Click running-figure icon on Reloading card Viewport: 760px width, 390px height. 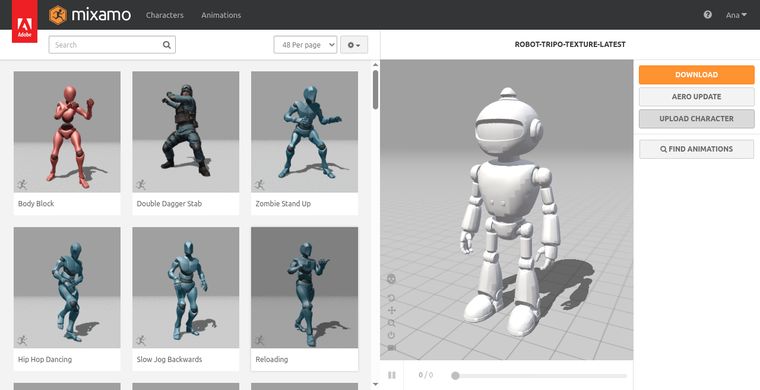[x=260, y=340]
